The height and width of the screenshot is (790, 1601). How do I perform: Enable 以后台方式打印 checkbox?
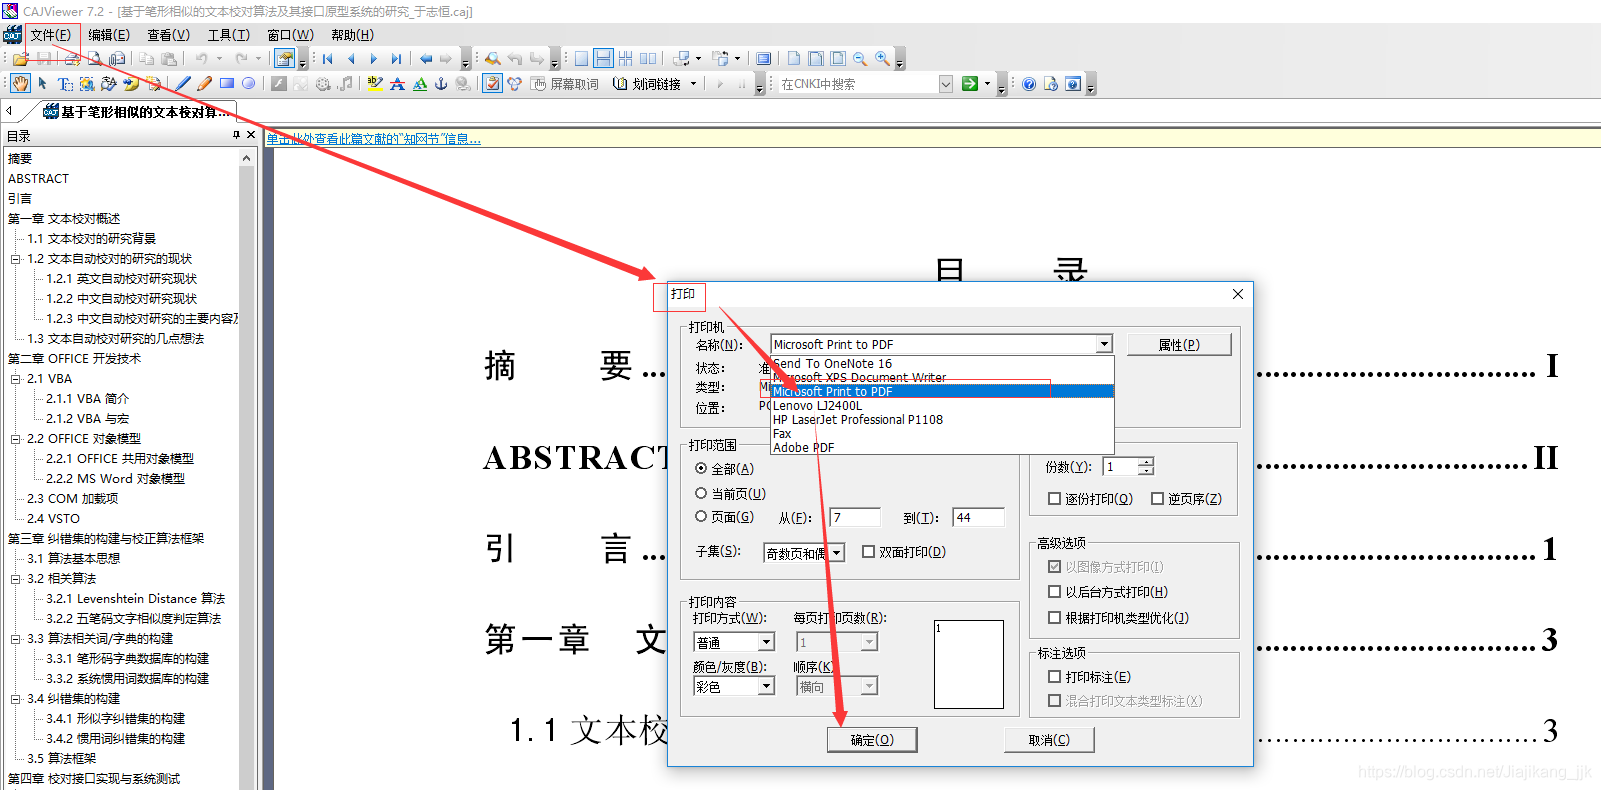click(1054, 592)
